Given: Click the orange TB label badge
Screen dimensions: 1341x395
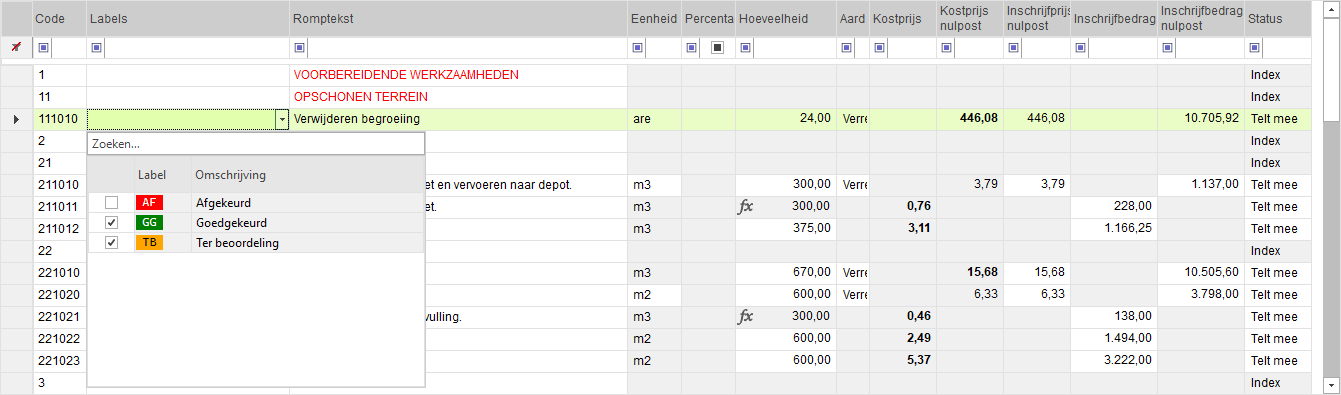Looking at the screenshot, I should [x=149, y=242].
